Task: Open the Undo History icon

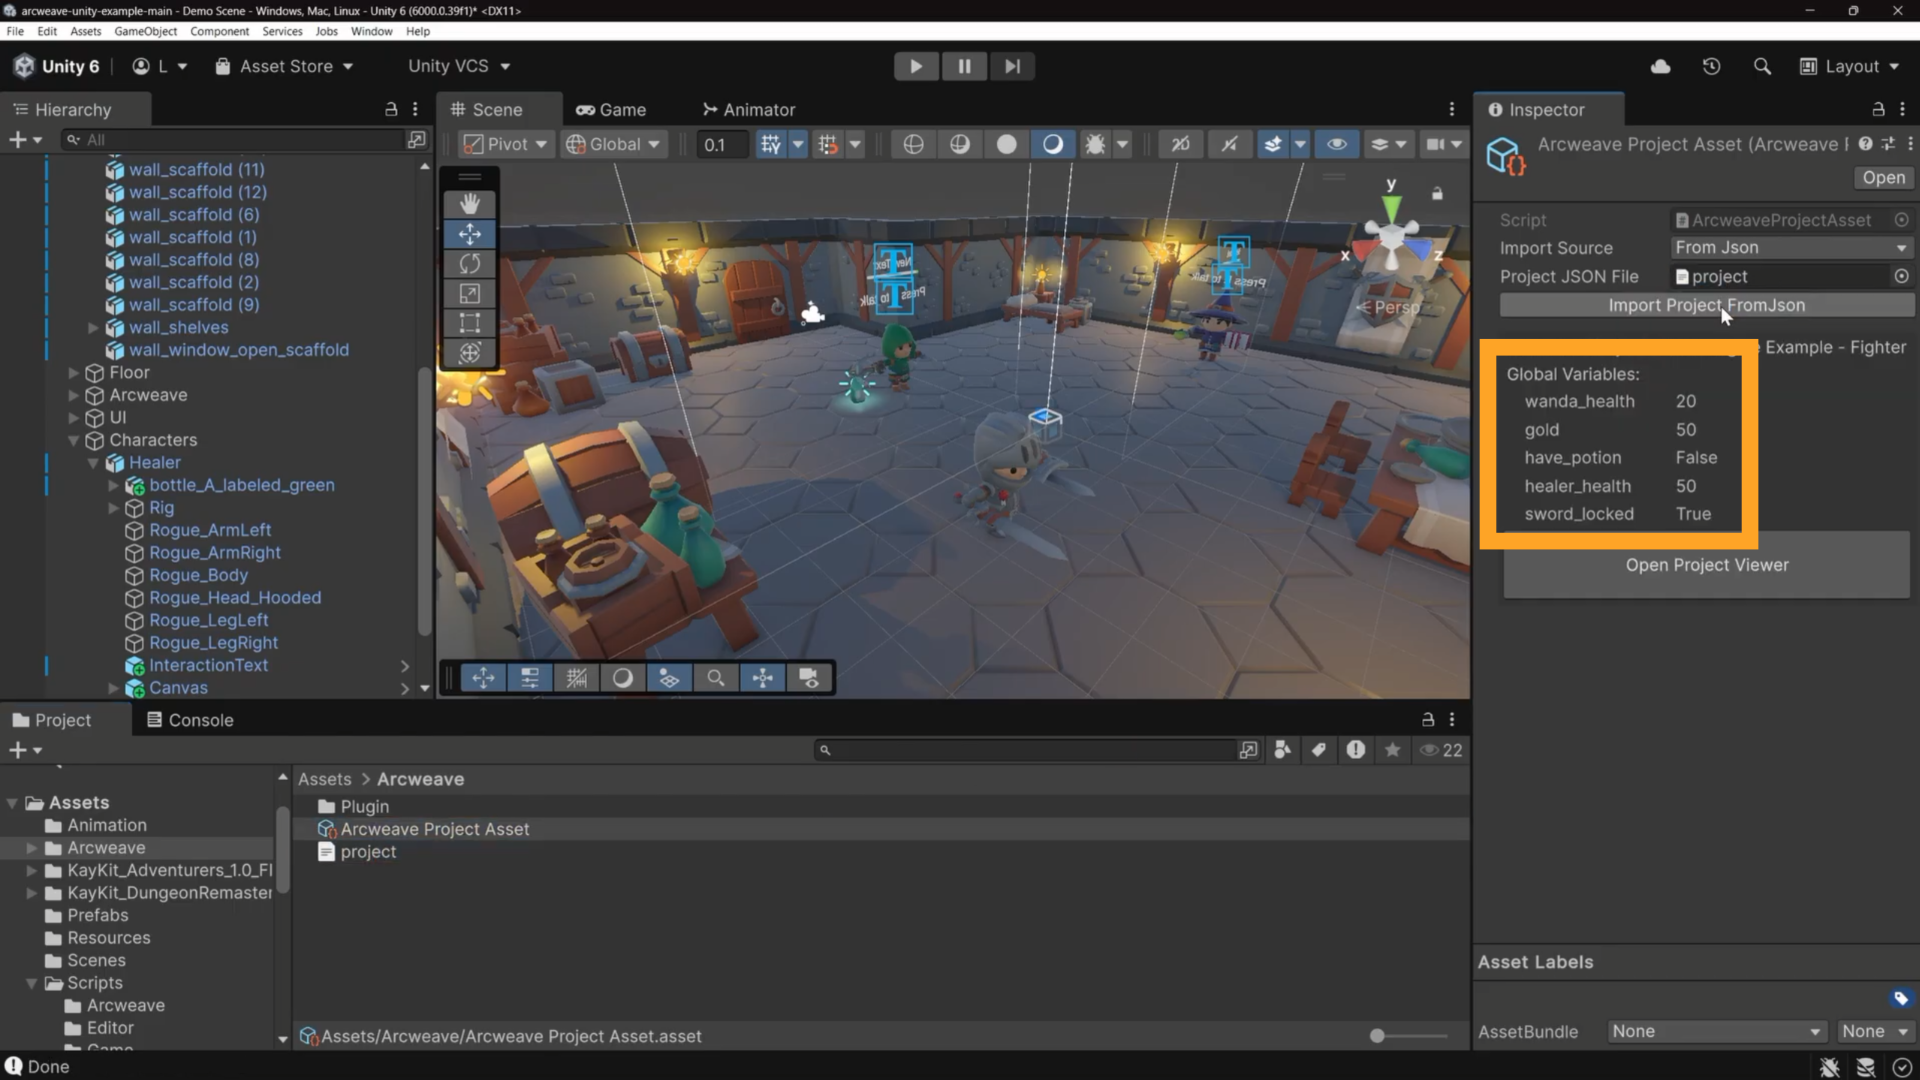Action: pos(1711,66)
